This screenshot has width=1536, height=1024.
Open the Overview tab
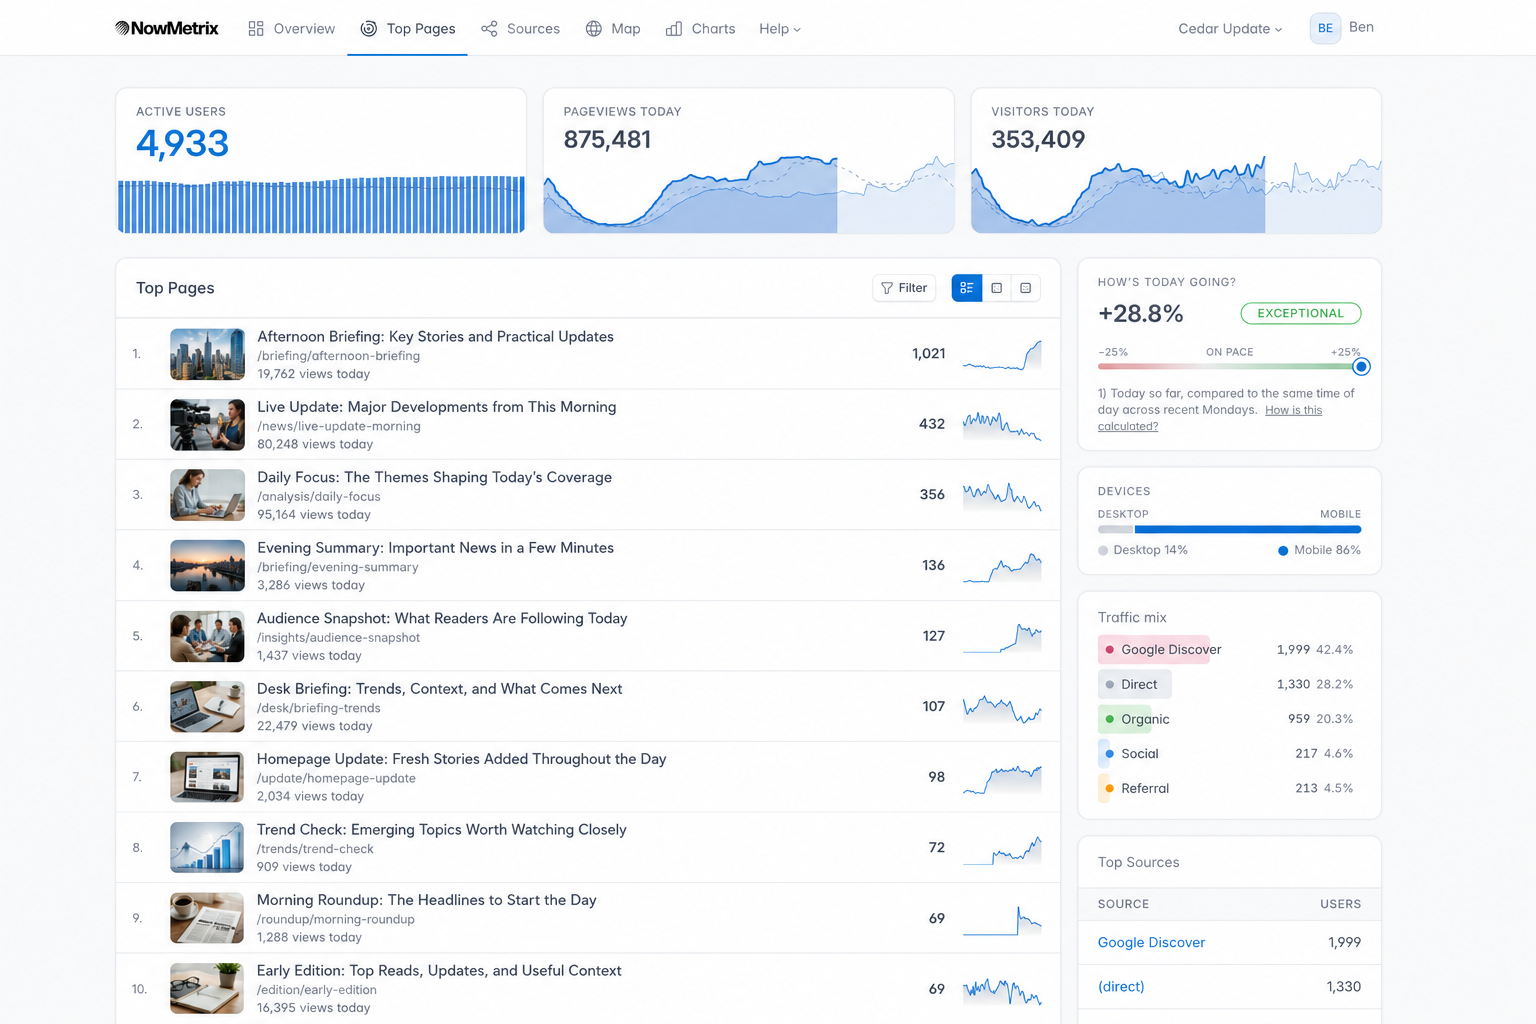(292, 28)
